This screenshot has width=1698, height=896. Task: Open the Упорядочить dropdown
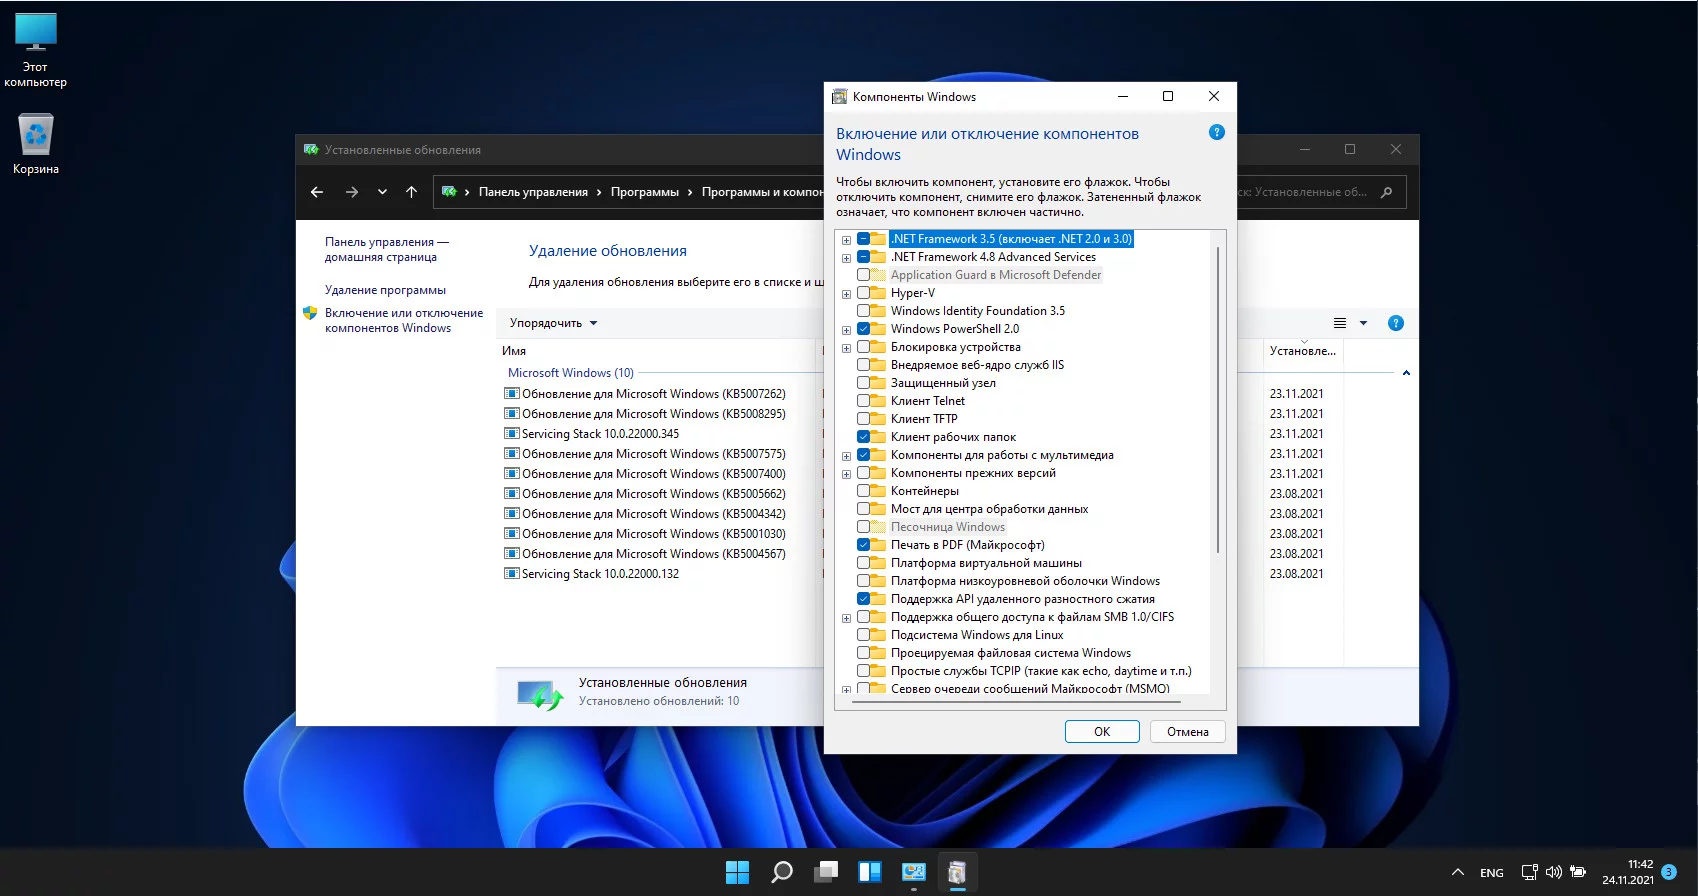click(x=553, y=323)
